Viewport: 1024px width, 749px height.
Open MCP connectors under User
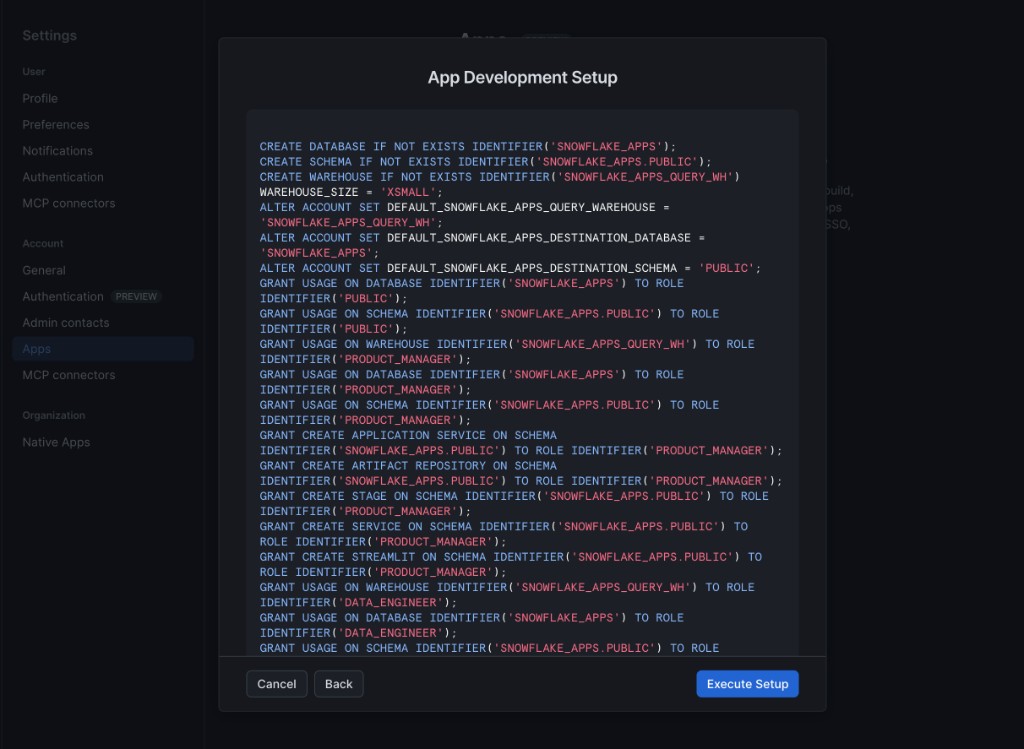coord(69,203)
